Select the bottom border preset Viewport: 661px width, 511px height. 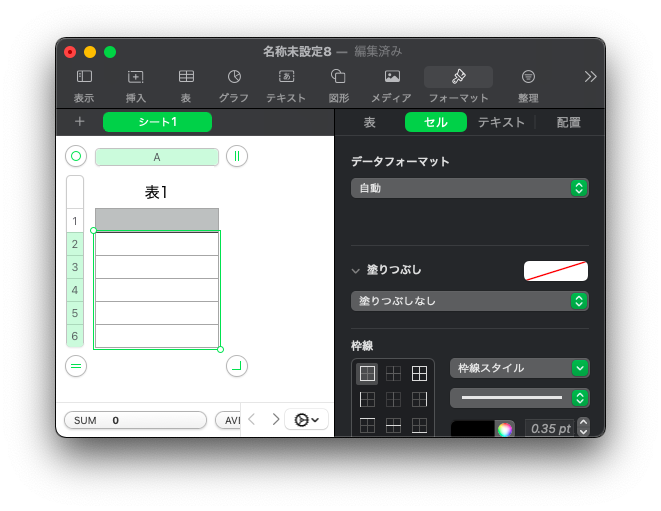(x=419, y=425)
